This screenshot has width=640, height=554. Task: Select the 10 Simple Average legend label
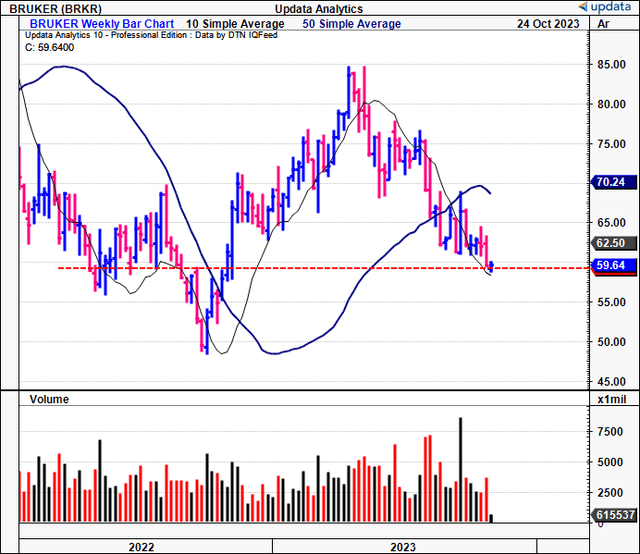[235, 24]
